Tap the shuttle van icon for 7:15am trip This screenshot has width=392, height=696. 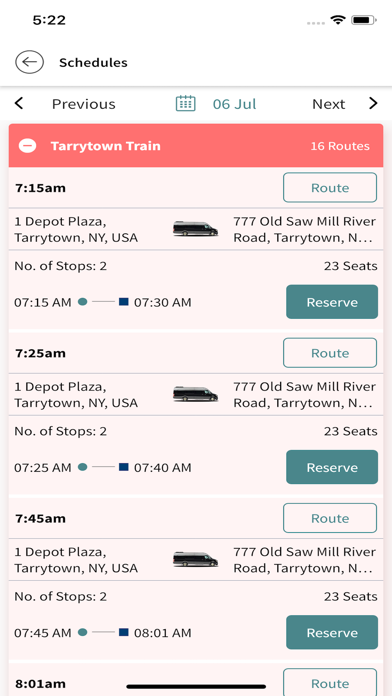pyautogui.click(x=195, y=229)
